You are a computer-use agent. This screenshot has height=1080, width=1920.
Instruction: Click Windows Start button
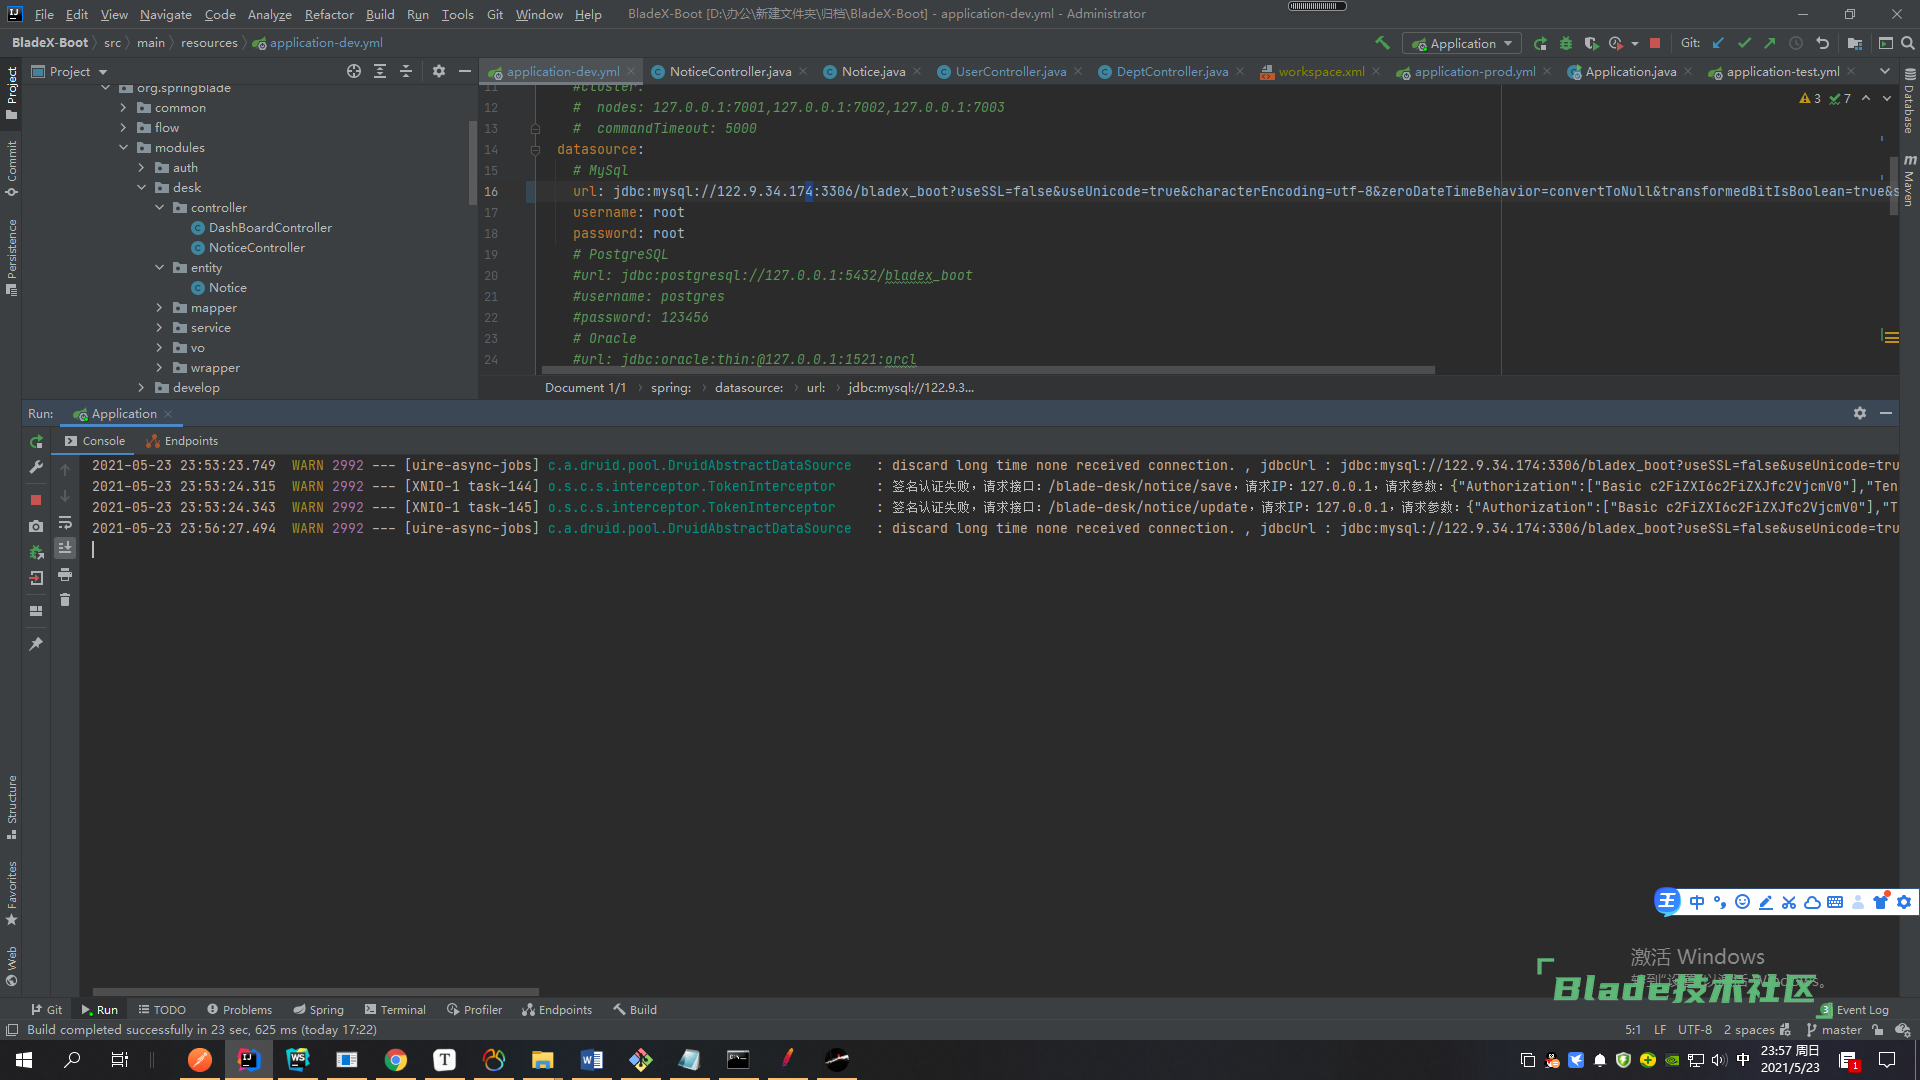click(24, 1059)
